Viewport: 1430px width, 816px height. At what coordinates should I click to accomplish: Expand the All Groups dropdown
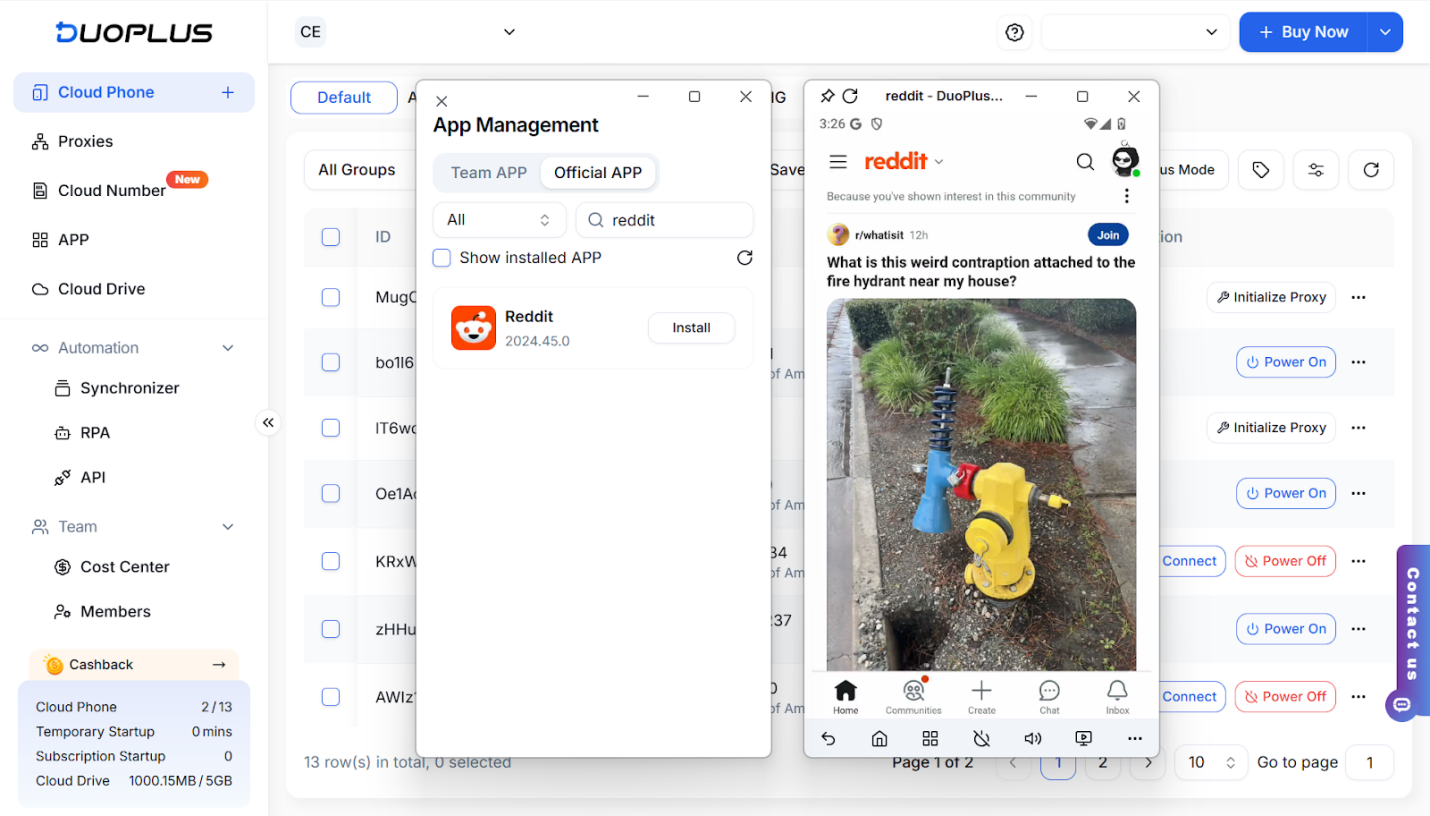(x=357, y=170)
